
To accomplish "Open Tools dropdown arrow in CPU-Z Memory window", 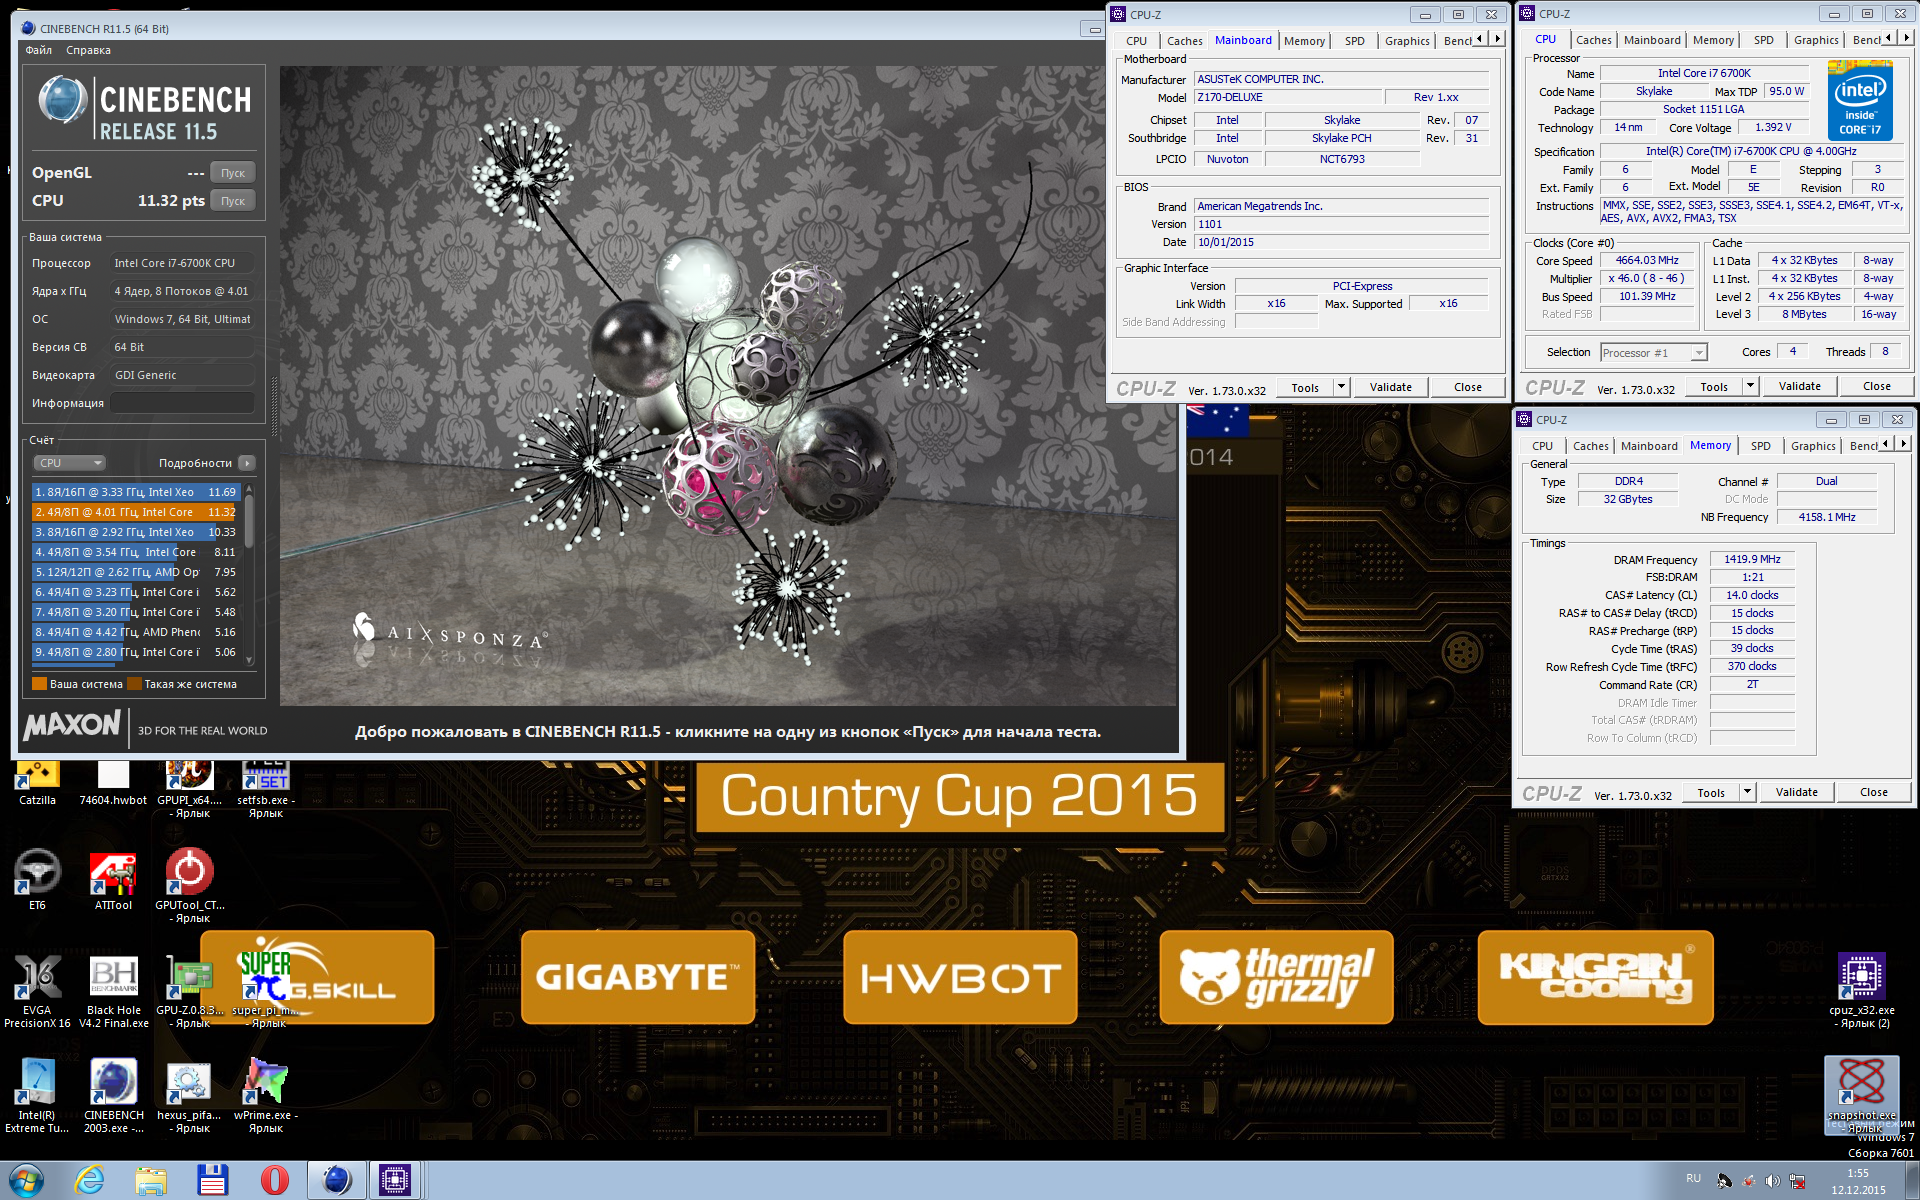I will click(x=1747, y=792).
